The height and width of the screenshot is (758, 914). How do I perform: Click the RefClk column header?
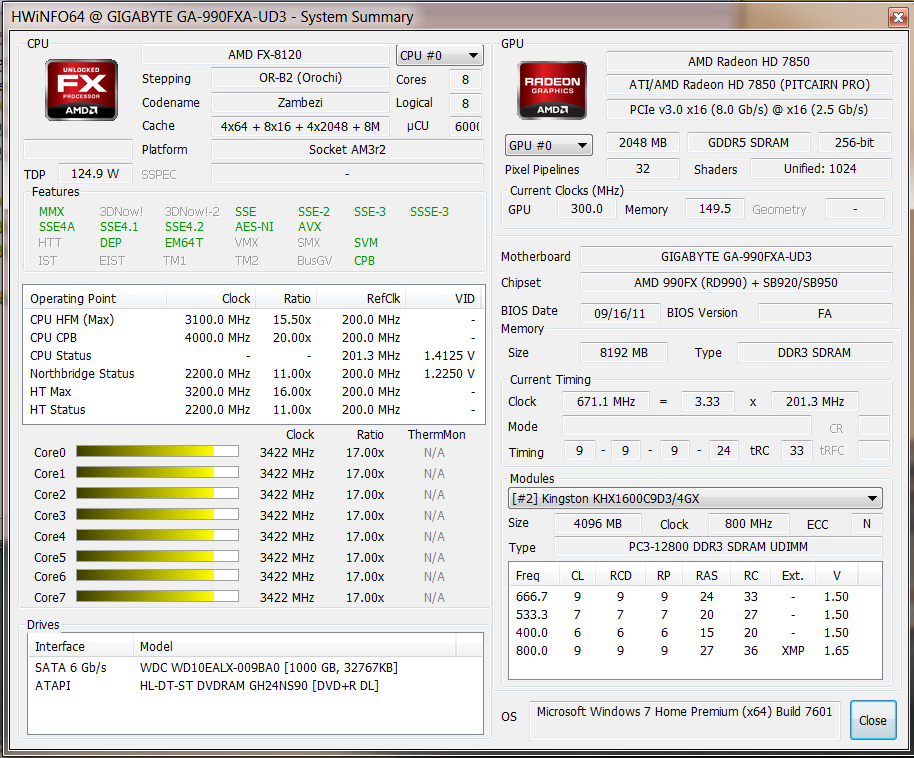pos(361,299)
